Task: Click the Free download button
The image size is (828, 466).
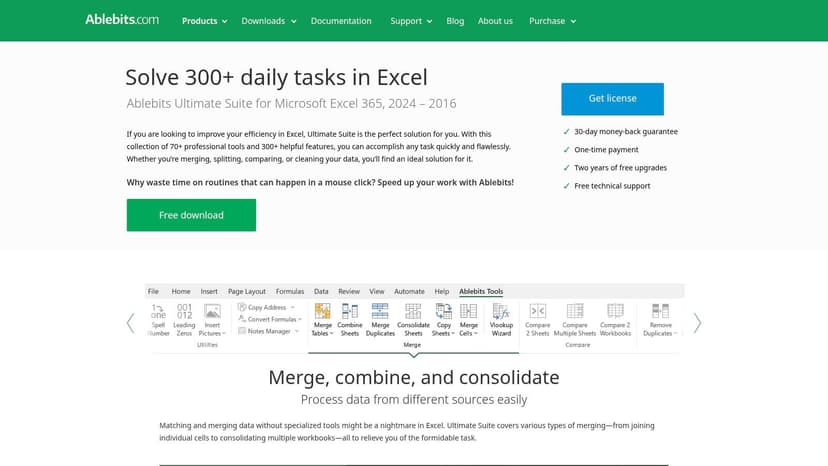Action: 191,215
